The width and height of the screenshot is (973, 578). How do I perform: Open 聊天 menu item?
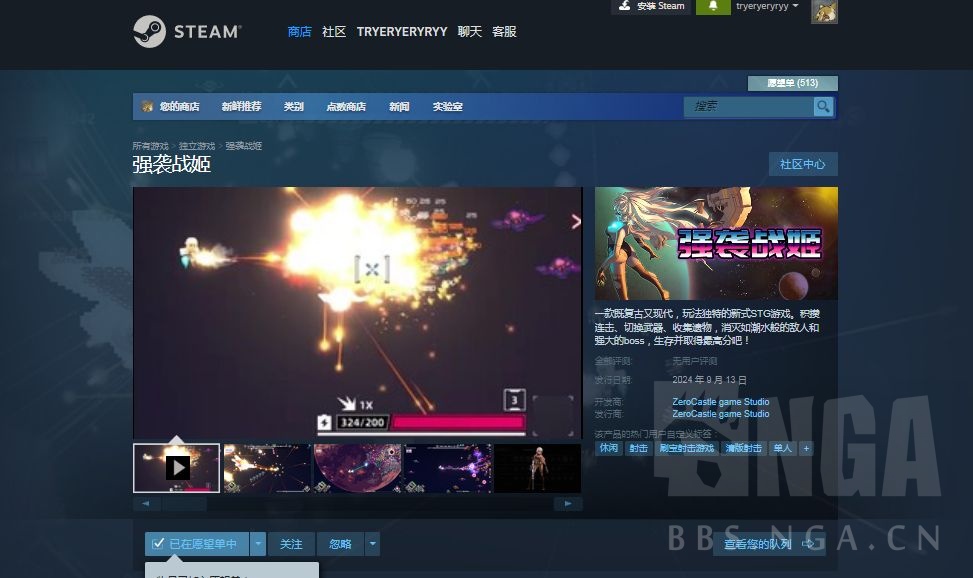pos(470,32)
